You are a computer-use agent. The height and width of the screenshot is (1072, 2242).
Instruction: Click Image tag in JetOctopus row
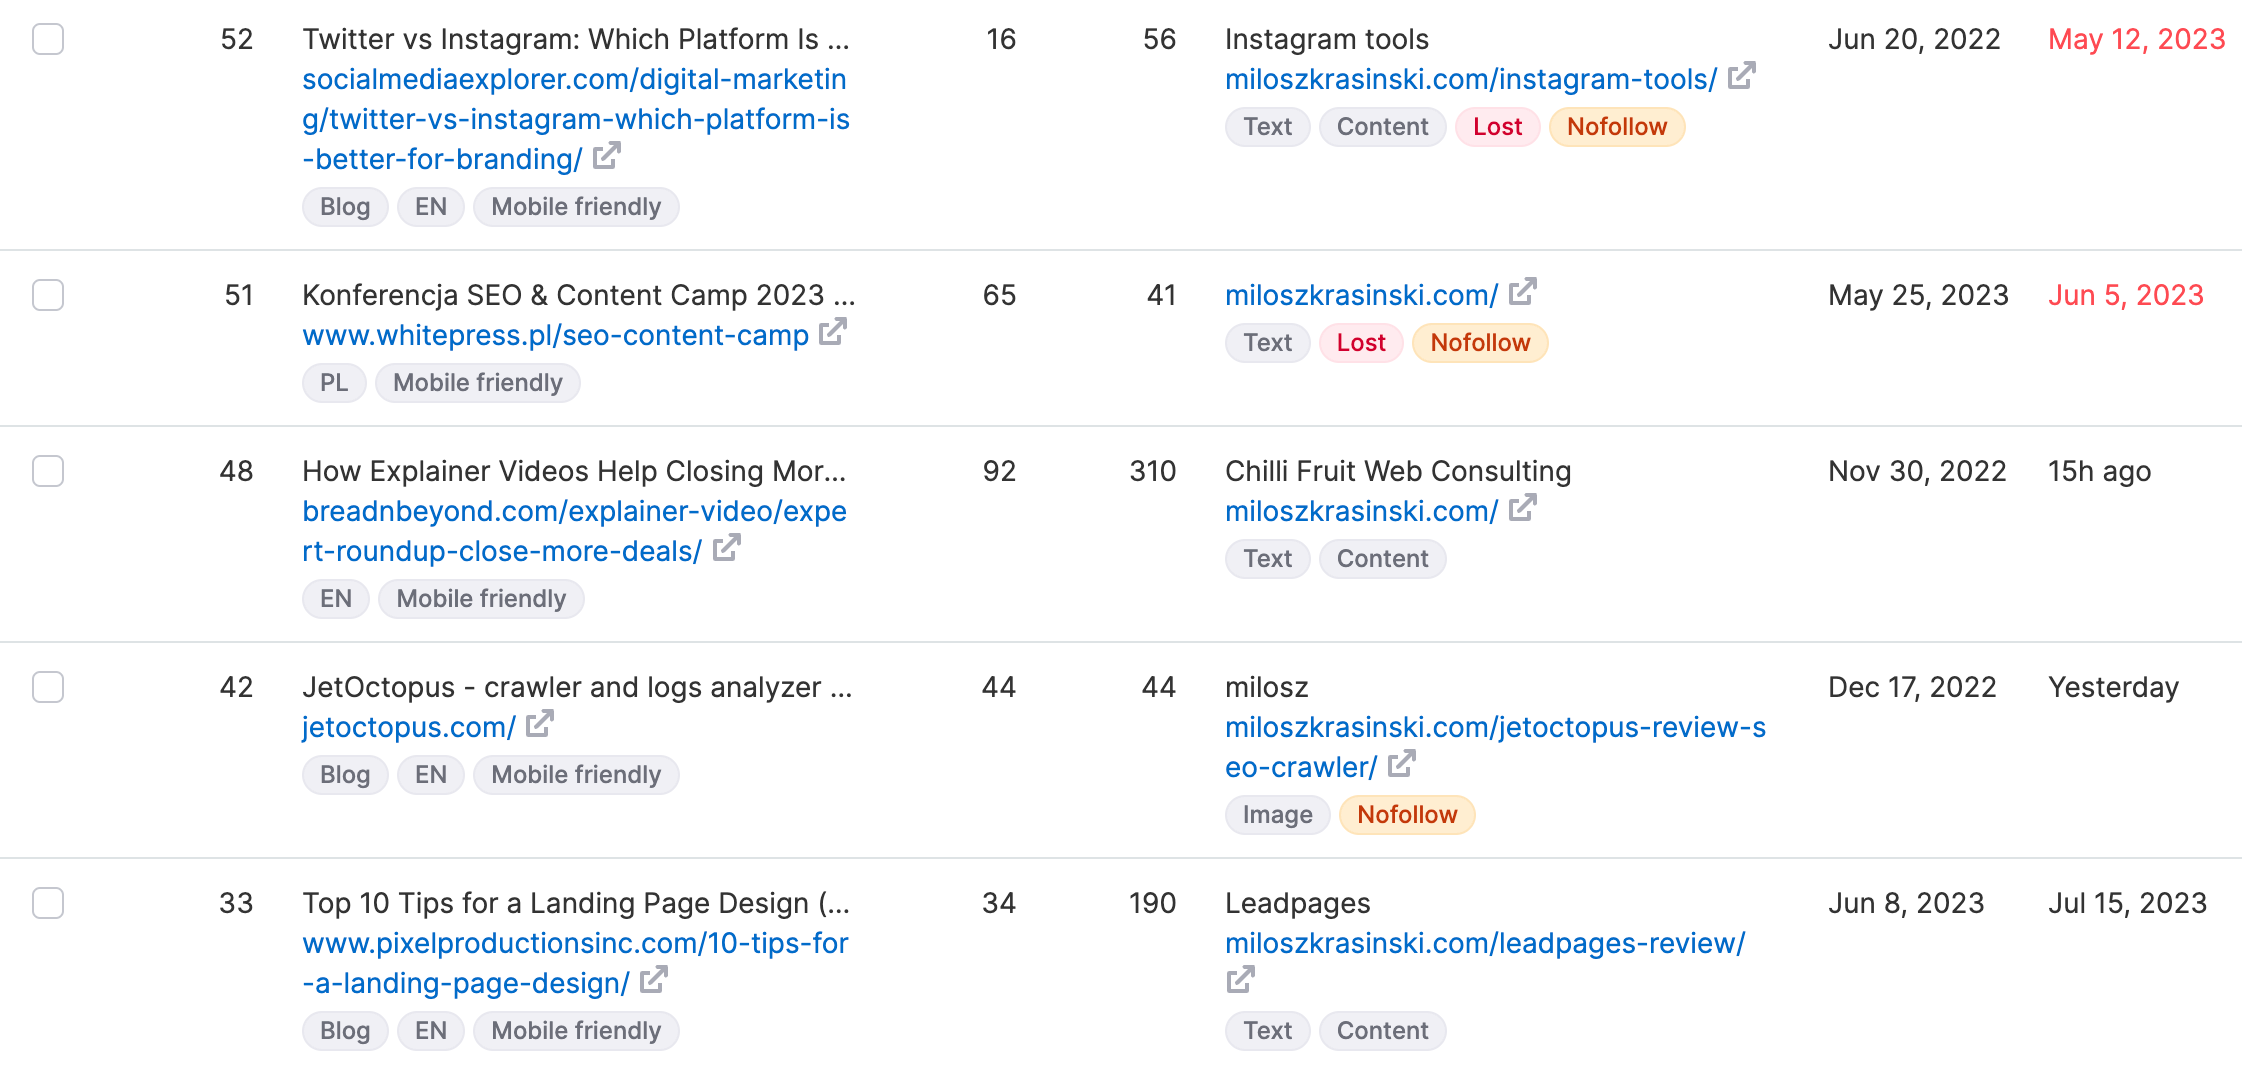tap(1277, 815)
